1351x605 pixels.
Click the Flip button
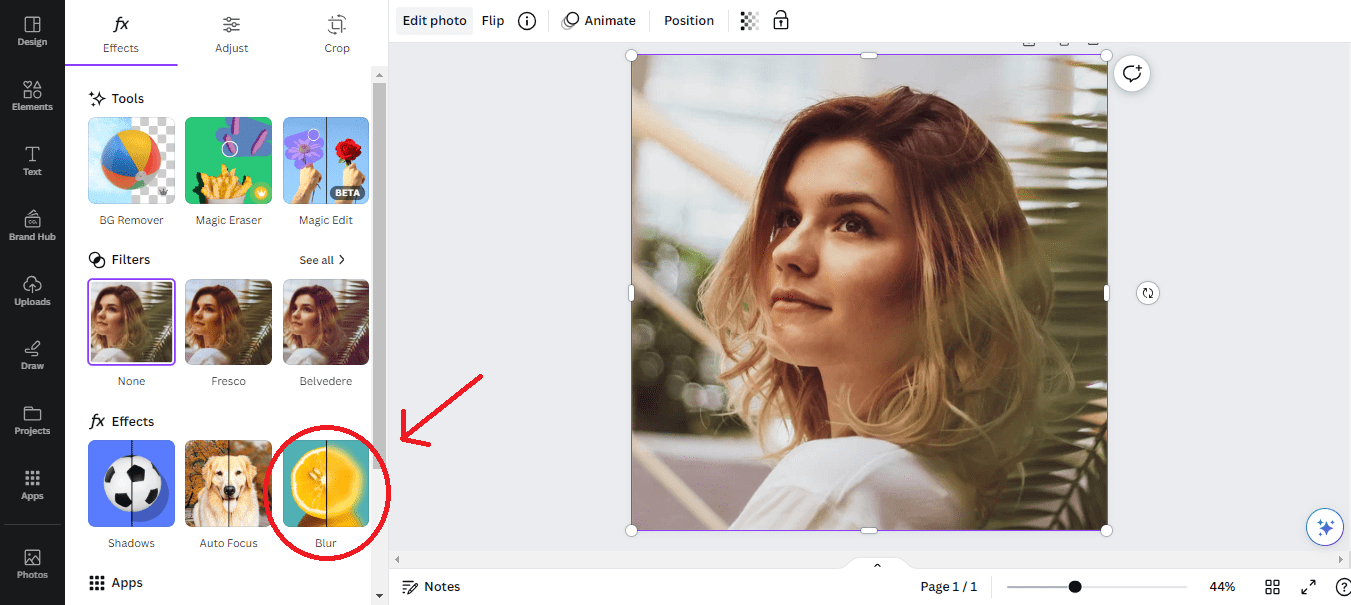point(492,20)
